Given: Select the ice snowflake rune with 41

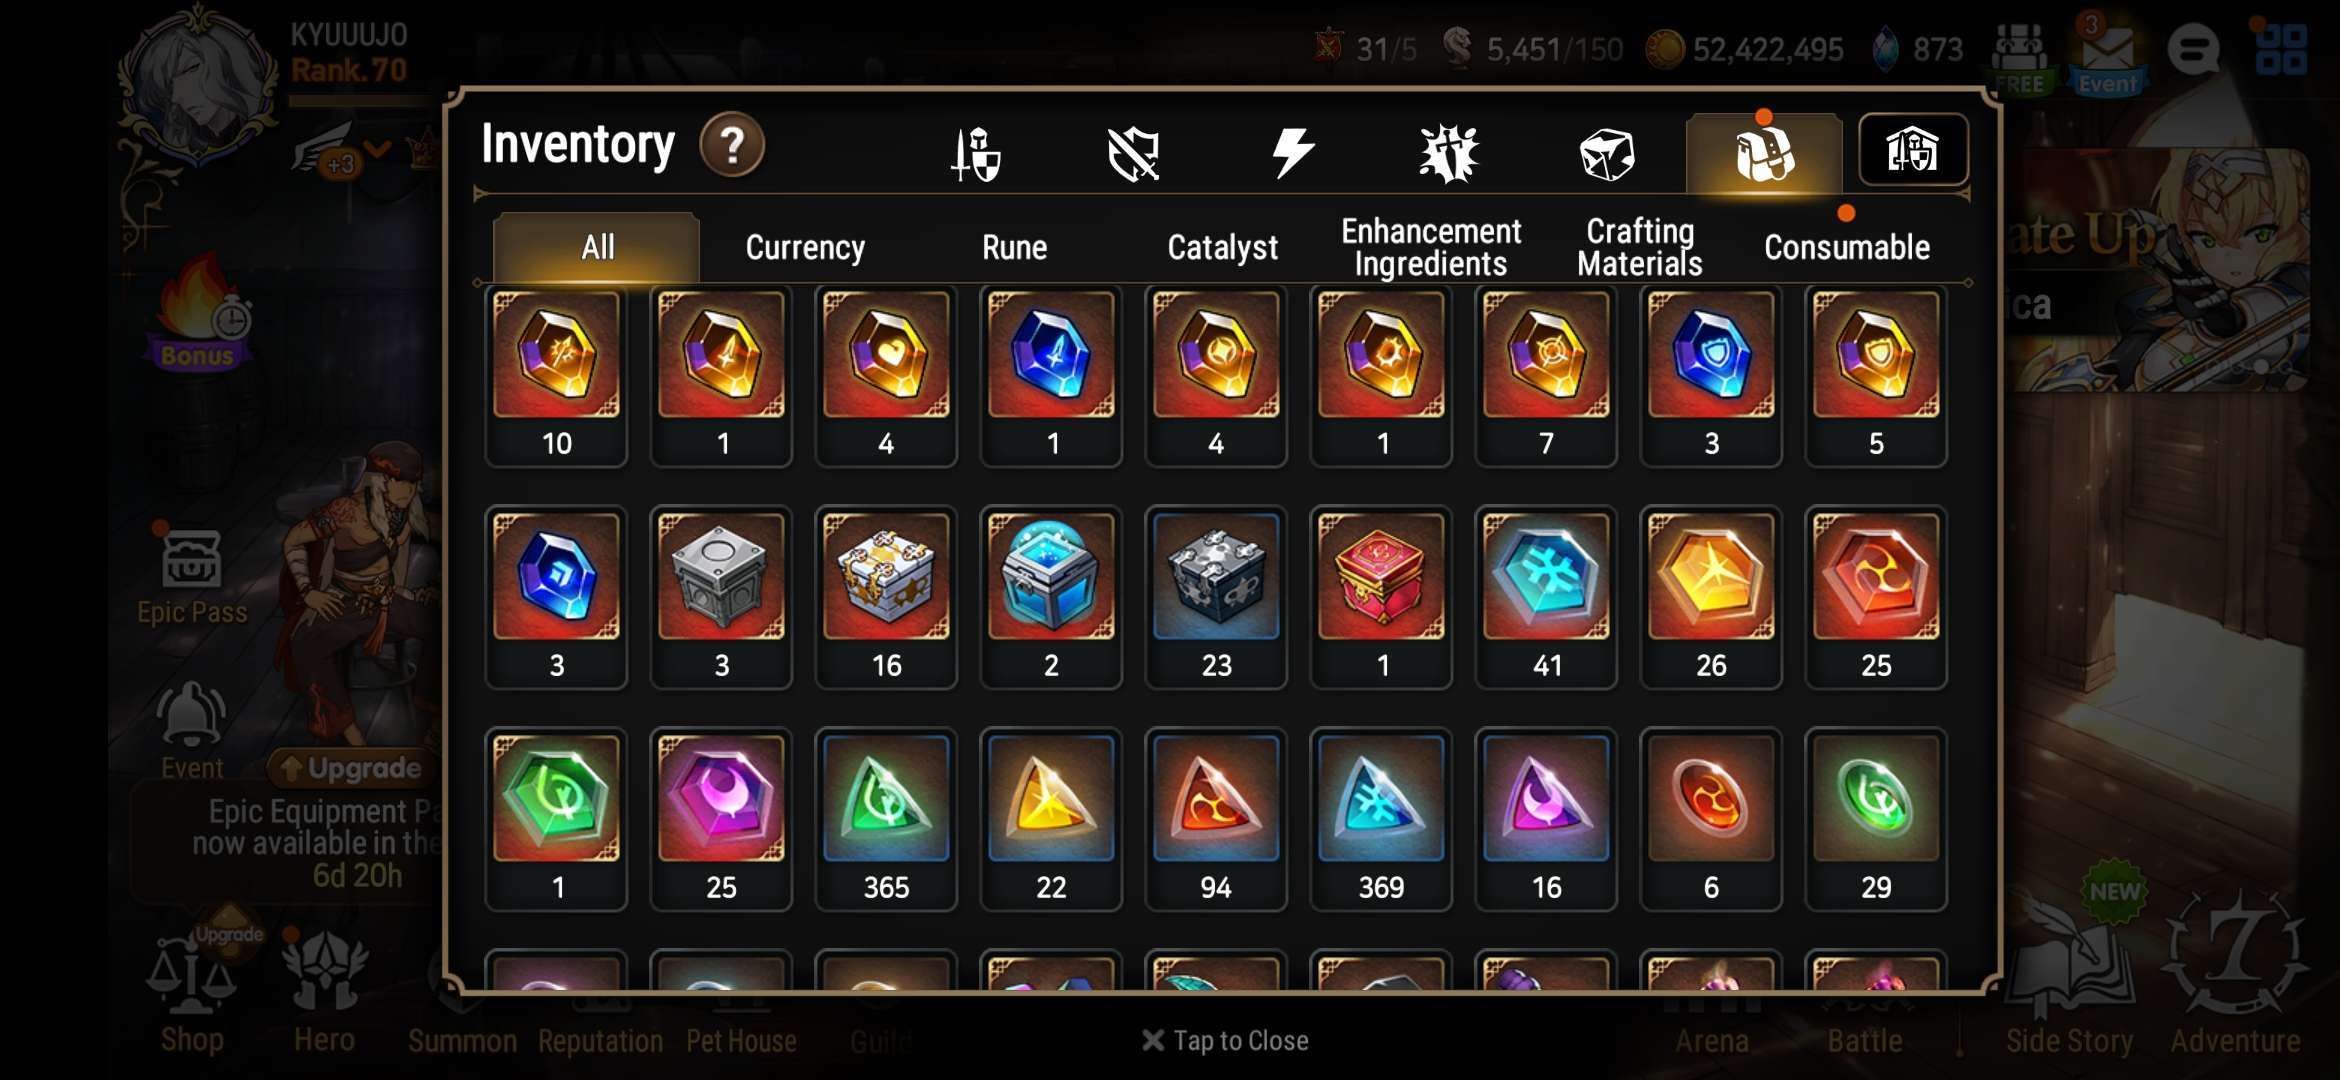Looking at the screenshot, I should click(x=1546, y=597).
